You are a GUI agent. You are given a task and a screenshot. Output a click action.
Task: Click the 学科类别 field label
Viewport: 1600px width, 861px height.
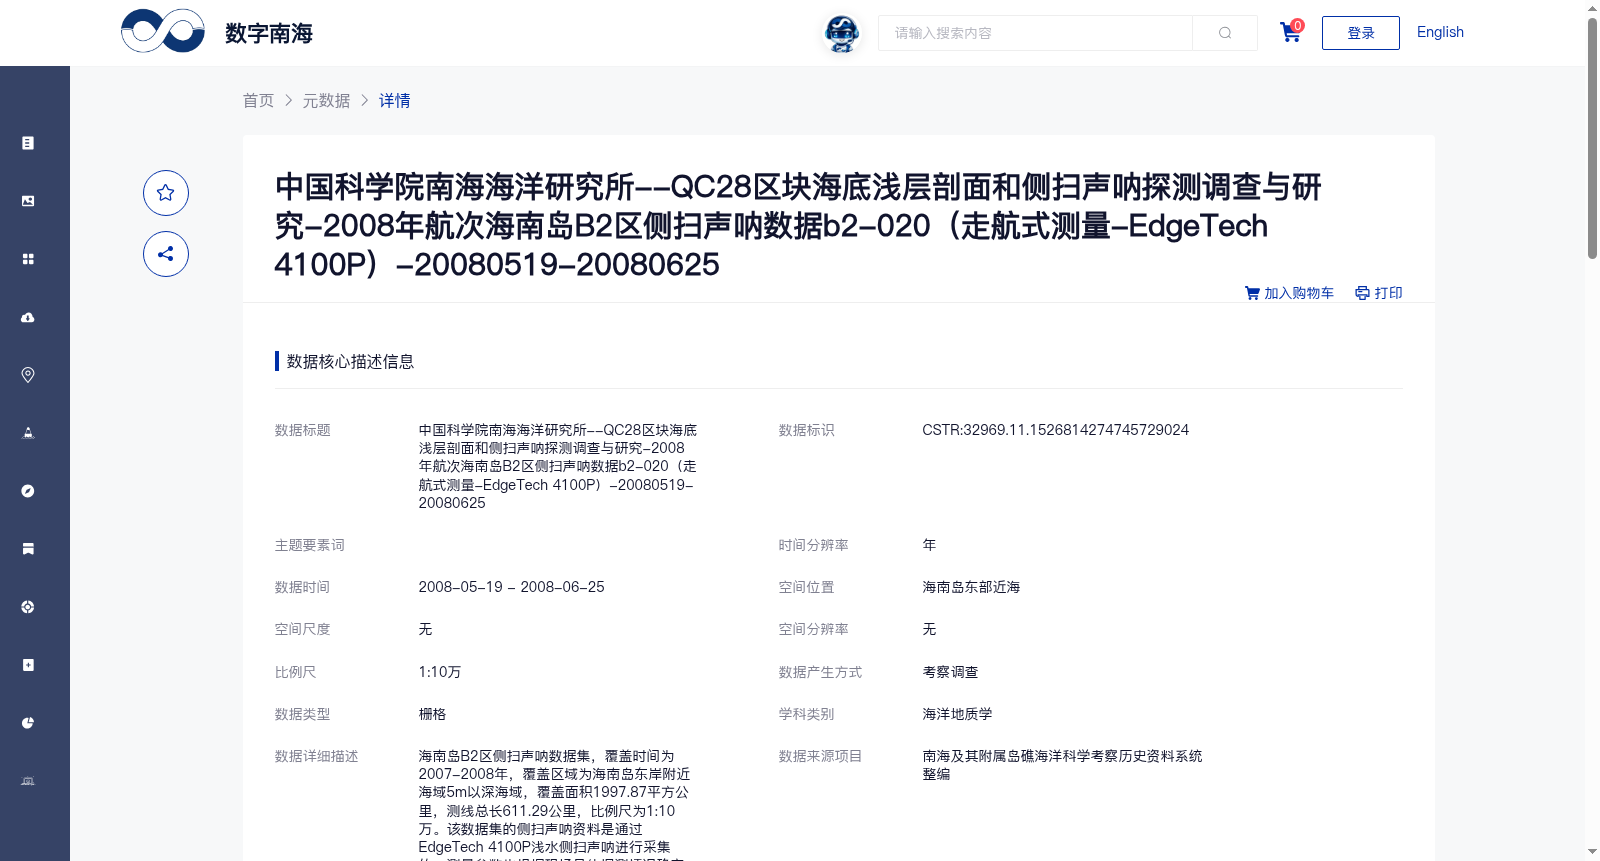click(807, 714)
